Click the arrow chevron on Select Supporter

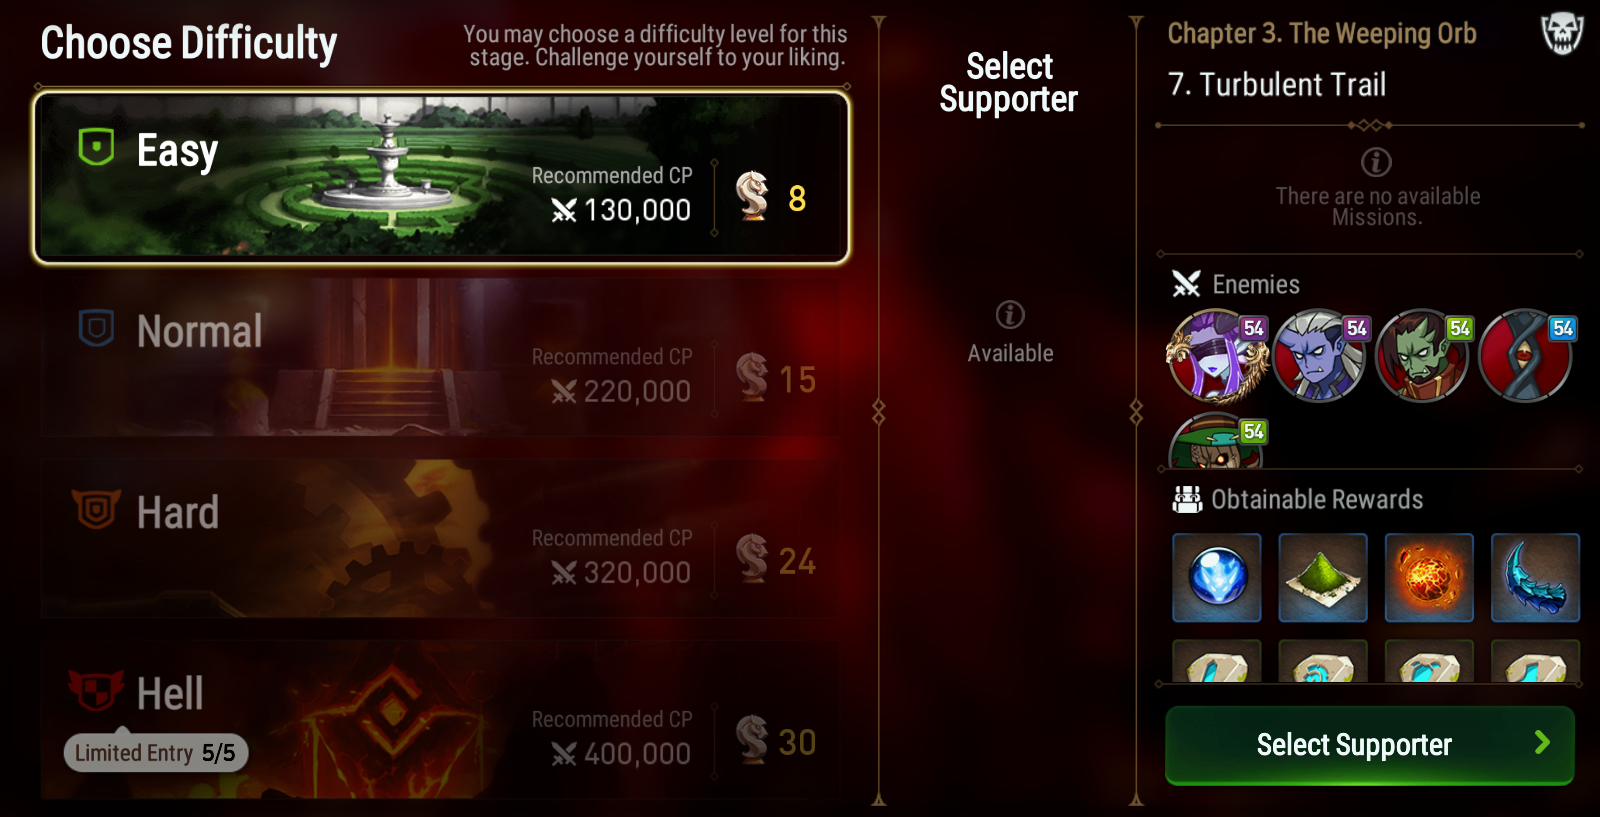(1542, 742)
